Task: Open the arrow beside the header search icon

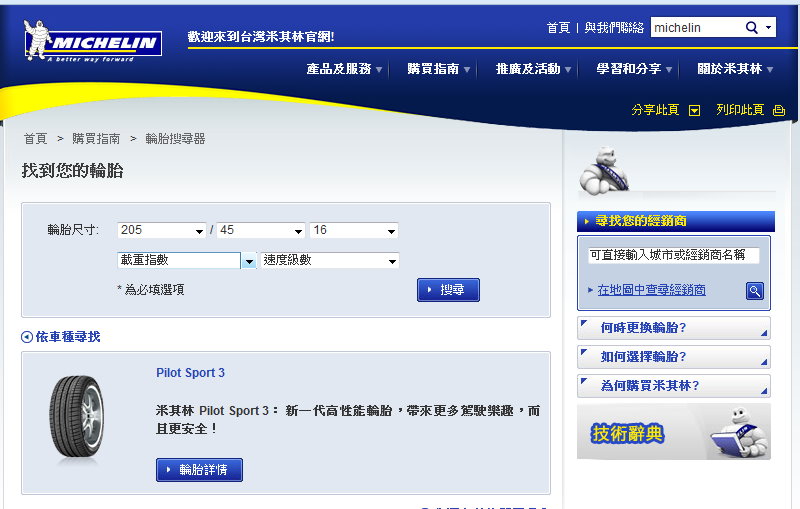Action: [x=768, y=28]
